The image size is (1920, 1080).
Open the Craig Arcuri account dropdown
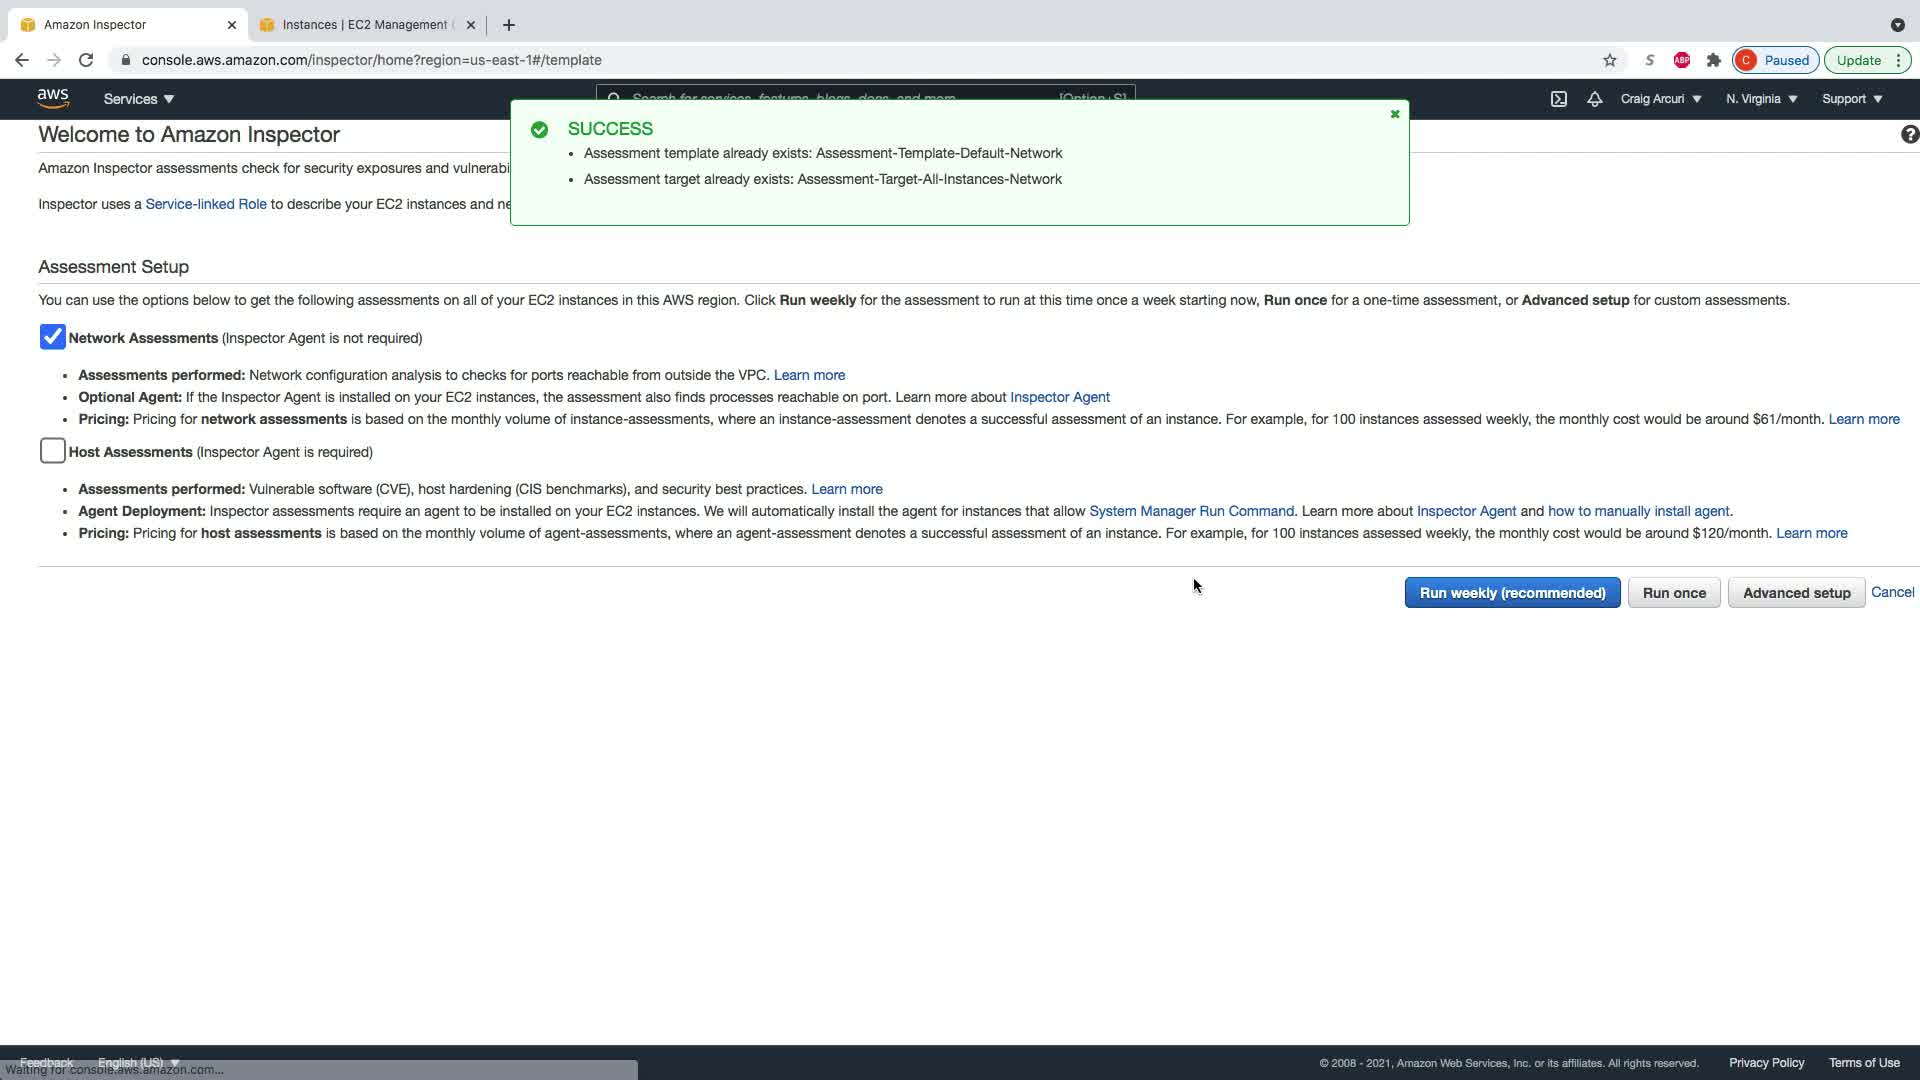(1660, 99)
